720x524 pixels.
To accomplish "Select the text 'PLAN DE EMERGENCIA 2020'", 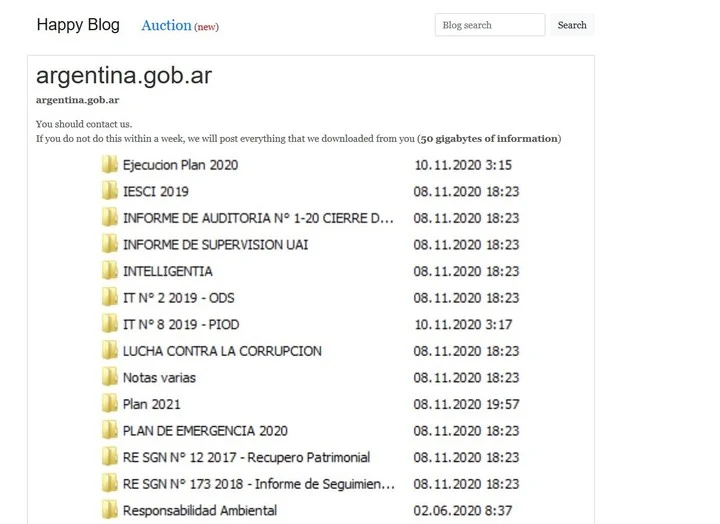I will [205, 431].
